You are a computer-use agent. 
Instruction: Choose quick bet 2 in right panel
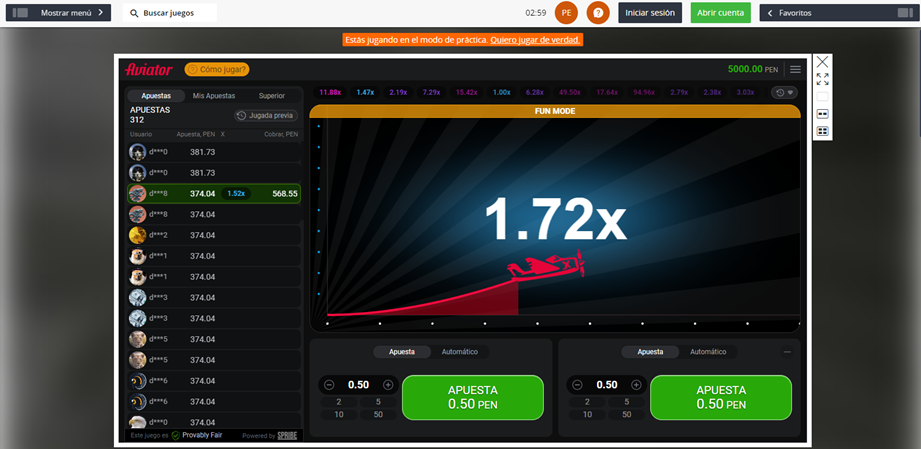587,402
